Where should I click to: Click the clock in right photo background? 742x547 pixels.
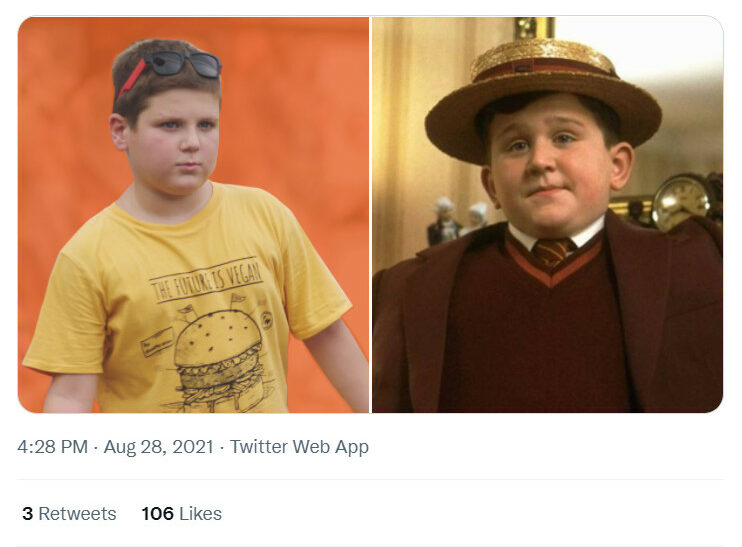pos(681,201)
